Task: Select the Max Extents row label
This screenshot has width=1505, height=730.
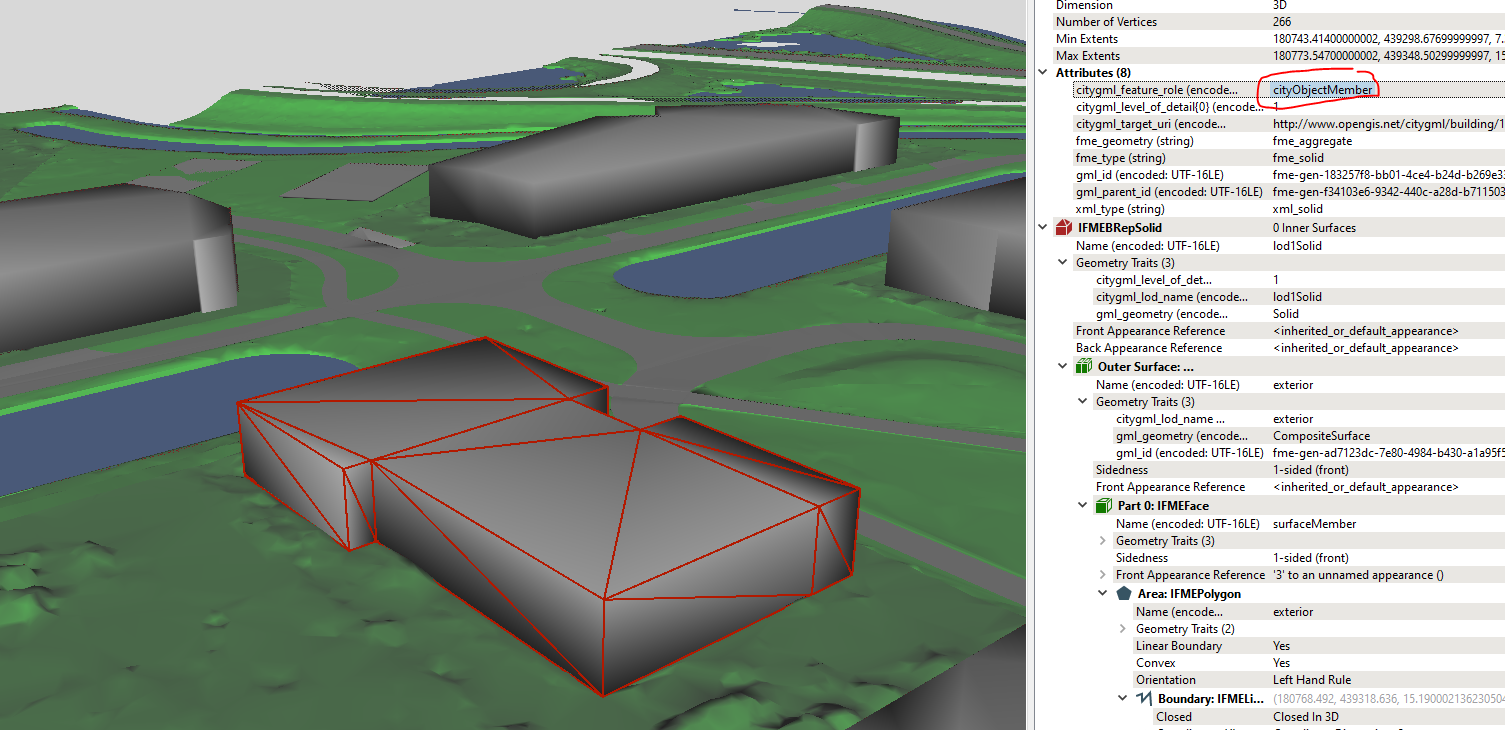Action: (x=1089, y=56)
